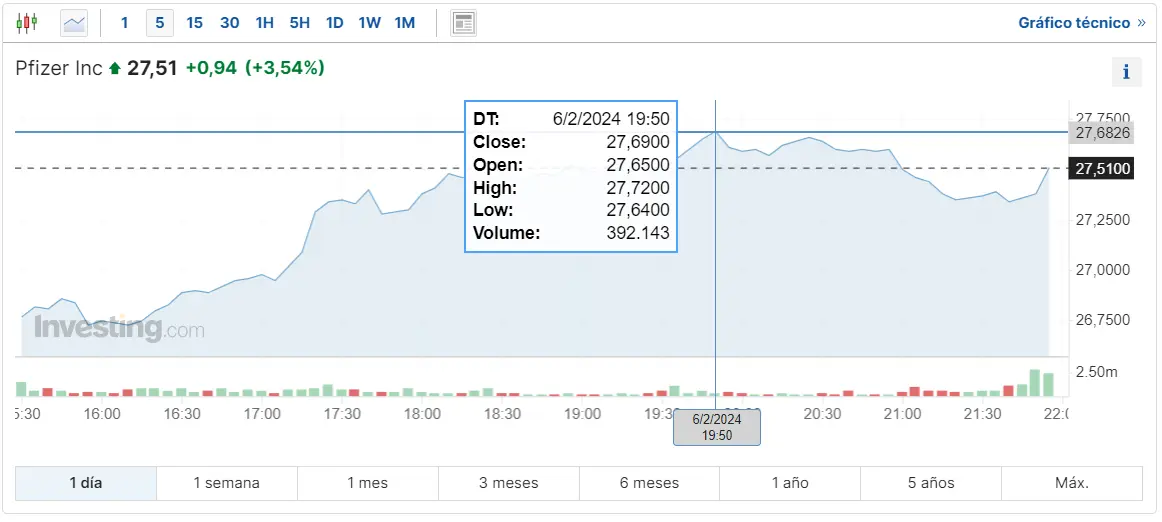Switch to the 1 semana range tab
This screenshot has height=522, width=1162.
point(227,483)
